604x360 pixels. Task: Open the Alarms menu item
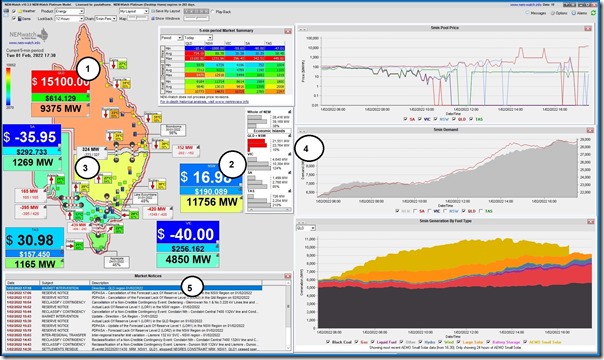coord(580,13)
